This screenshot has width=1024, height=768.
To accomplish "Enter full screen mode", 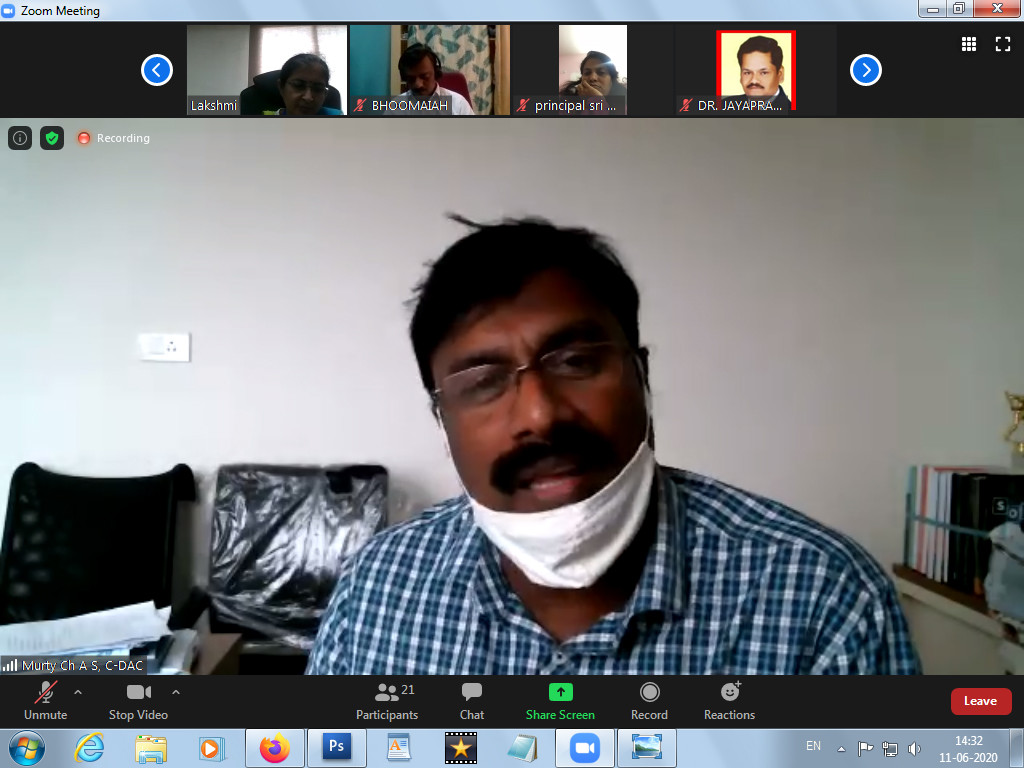I will coord(1002,44).
